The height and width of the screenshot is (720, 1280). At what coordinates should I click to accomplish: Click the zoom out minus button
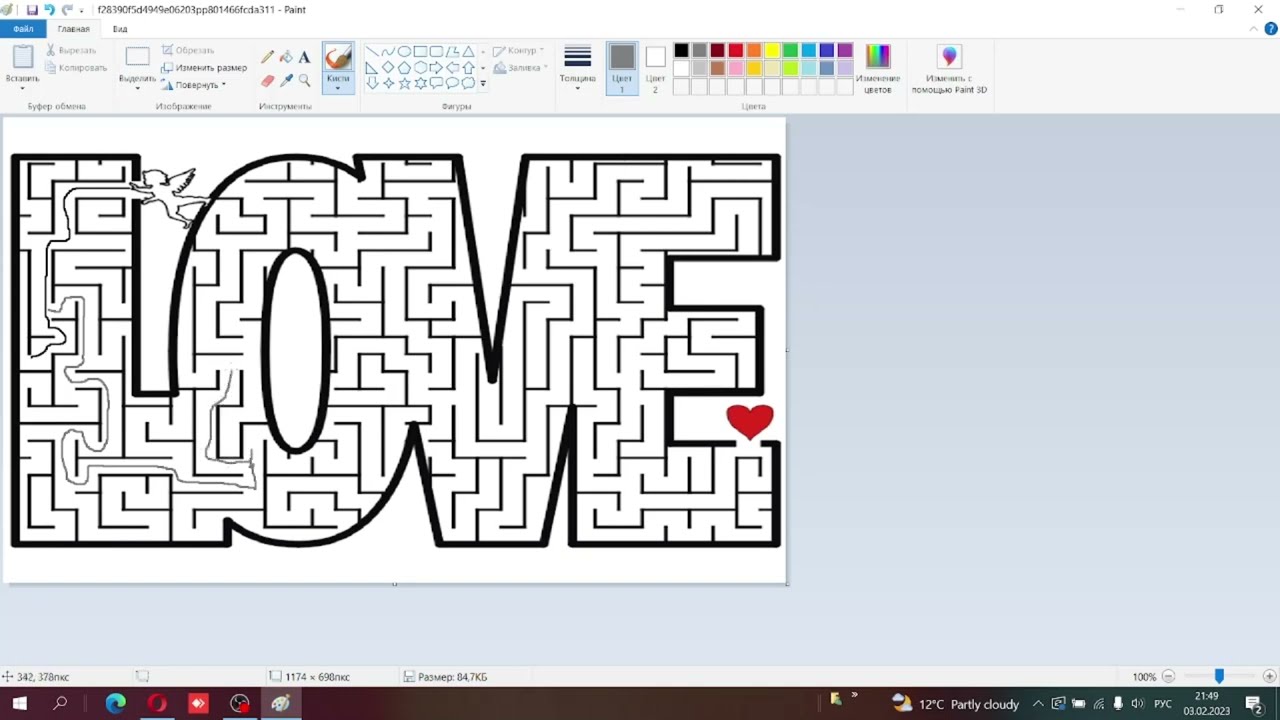click(x=1168, y=677)
